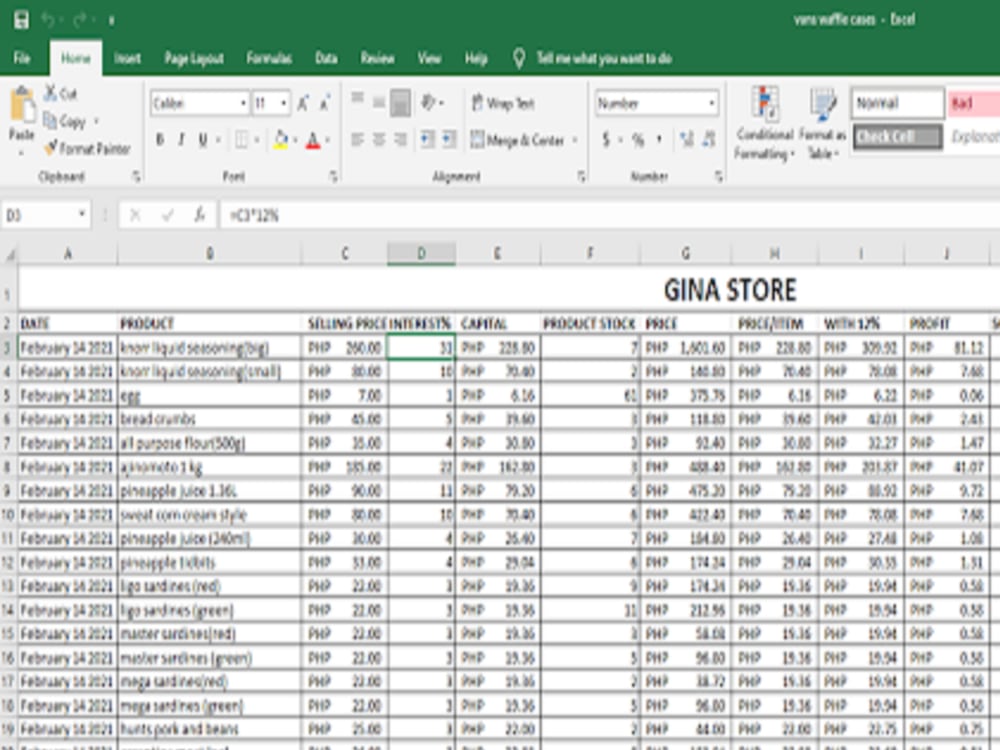1000x750 pixels.
Task: Toggle Wrap Text
Action: 503,103
